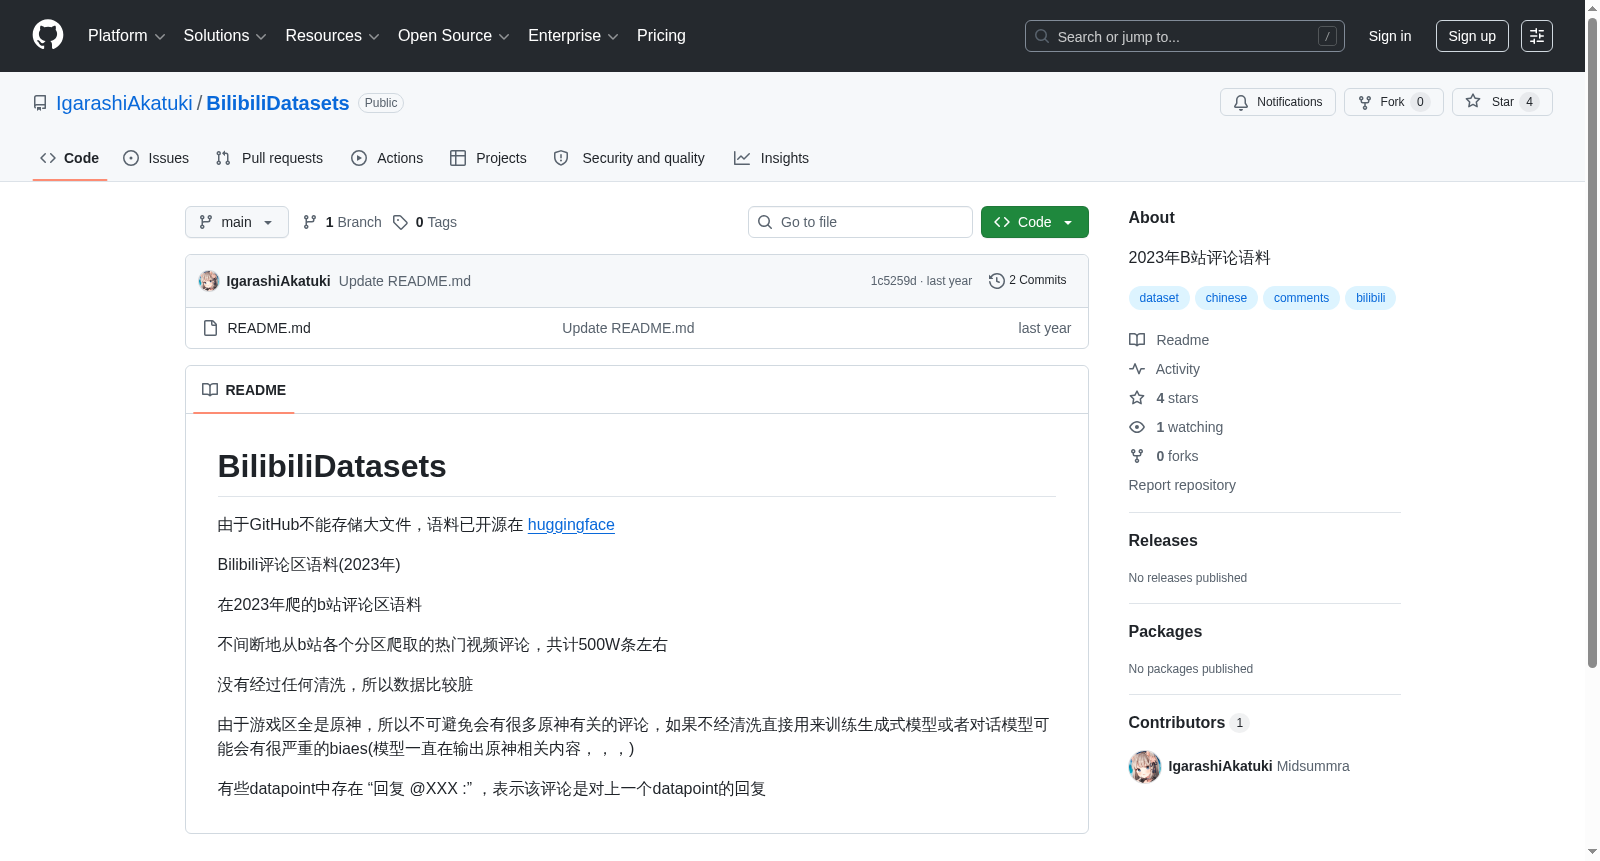
Task: View the 2 Commits history
Action: (1028, 281)
